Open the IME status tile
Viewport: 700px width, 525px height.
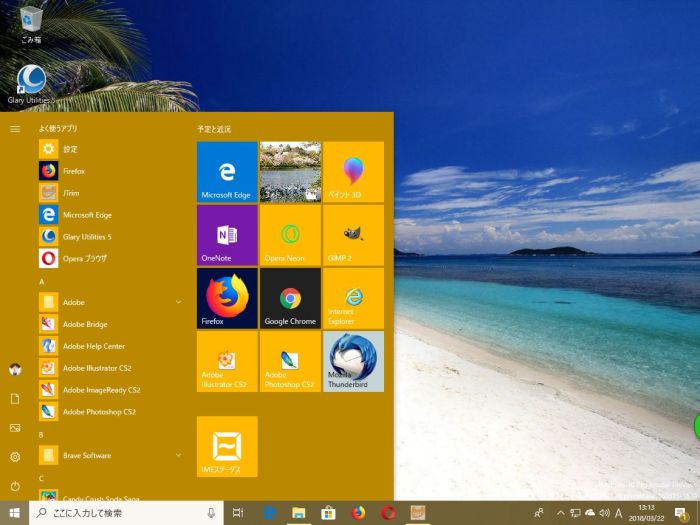pos(227,446)
